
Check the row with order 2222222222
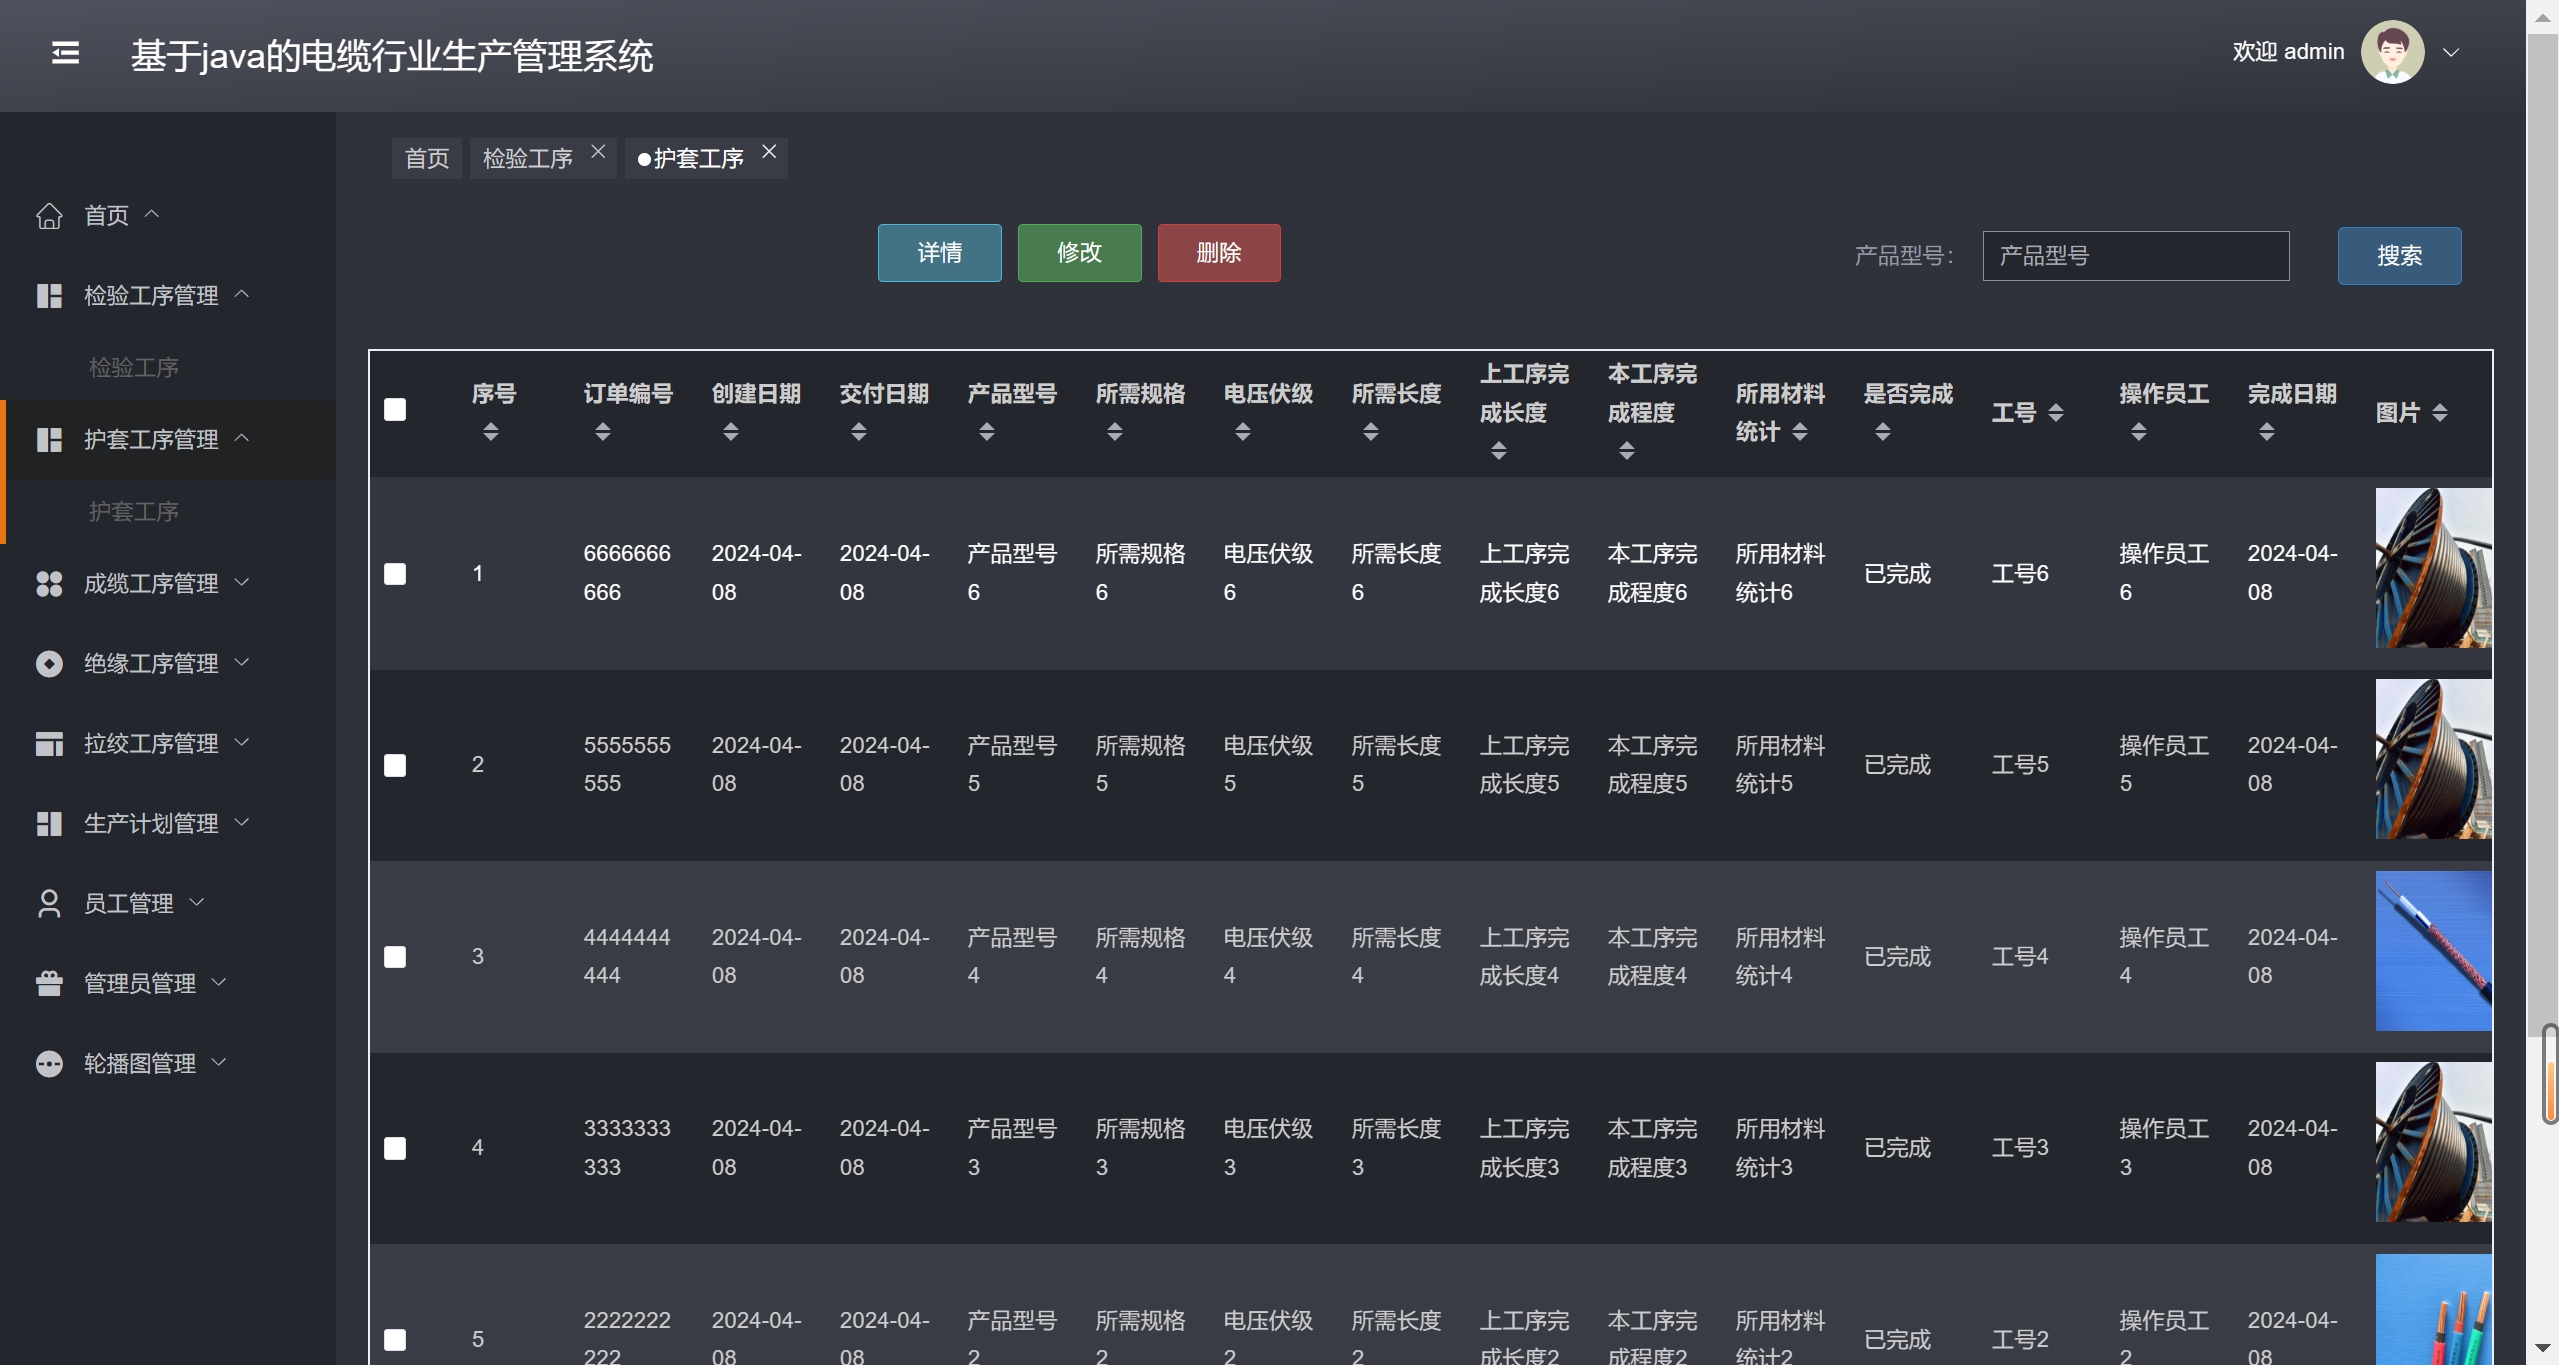tap(395, 1340)
